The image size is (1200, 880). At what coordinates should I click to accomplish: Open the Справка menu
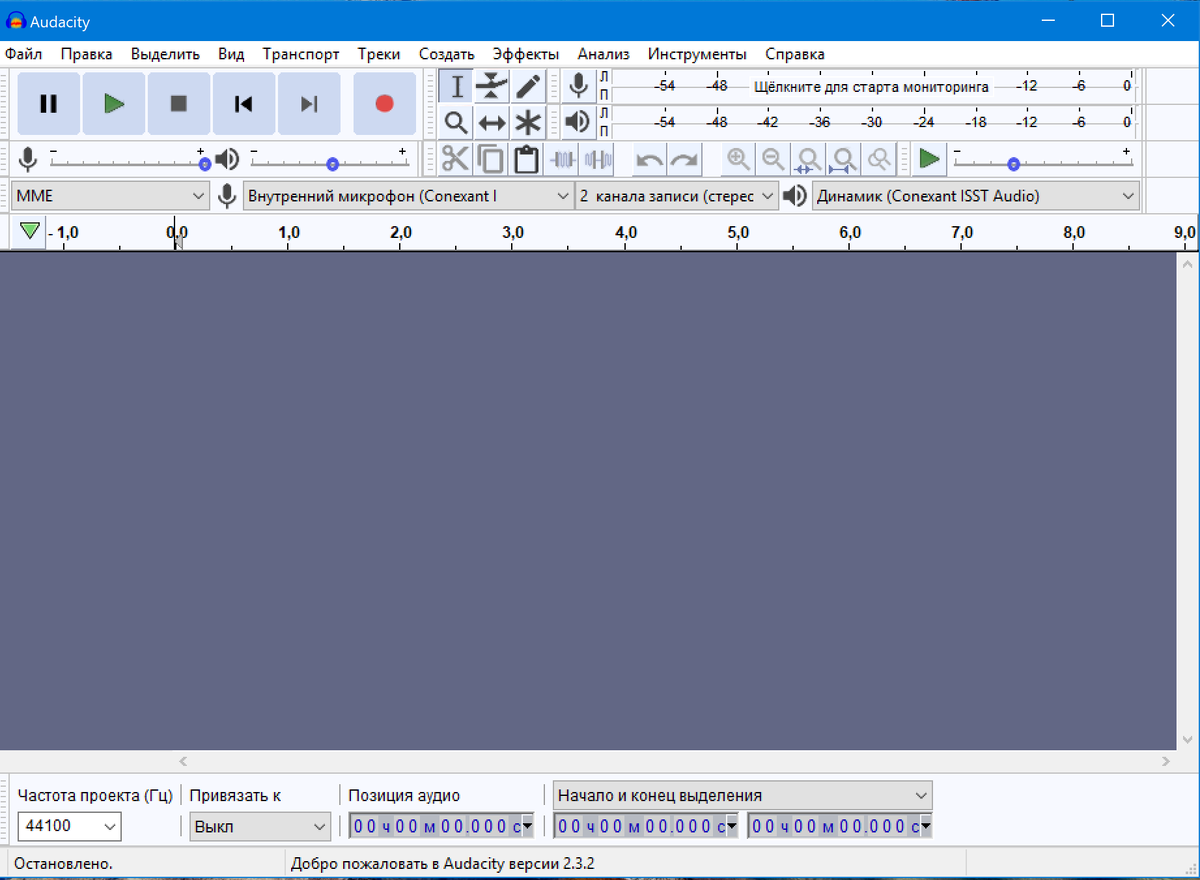tap(795, 54)
